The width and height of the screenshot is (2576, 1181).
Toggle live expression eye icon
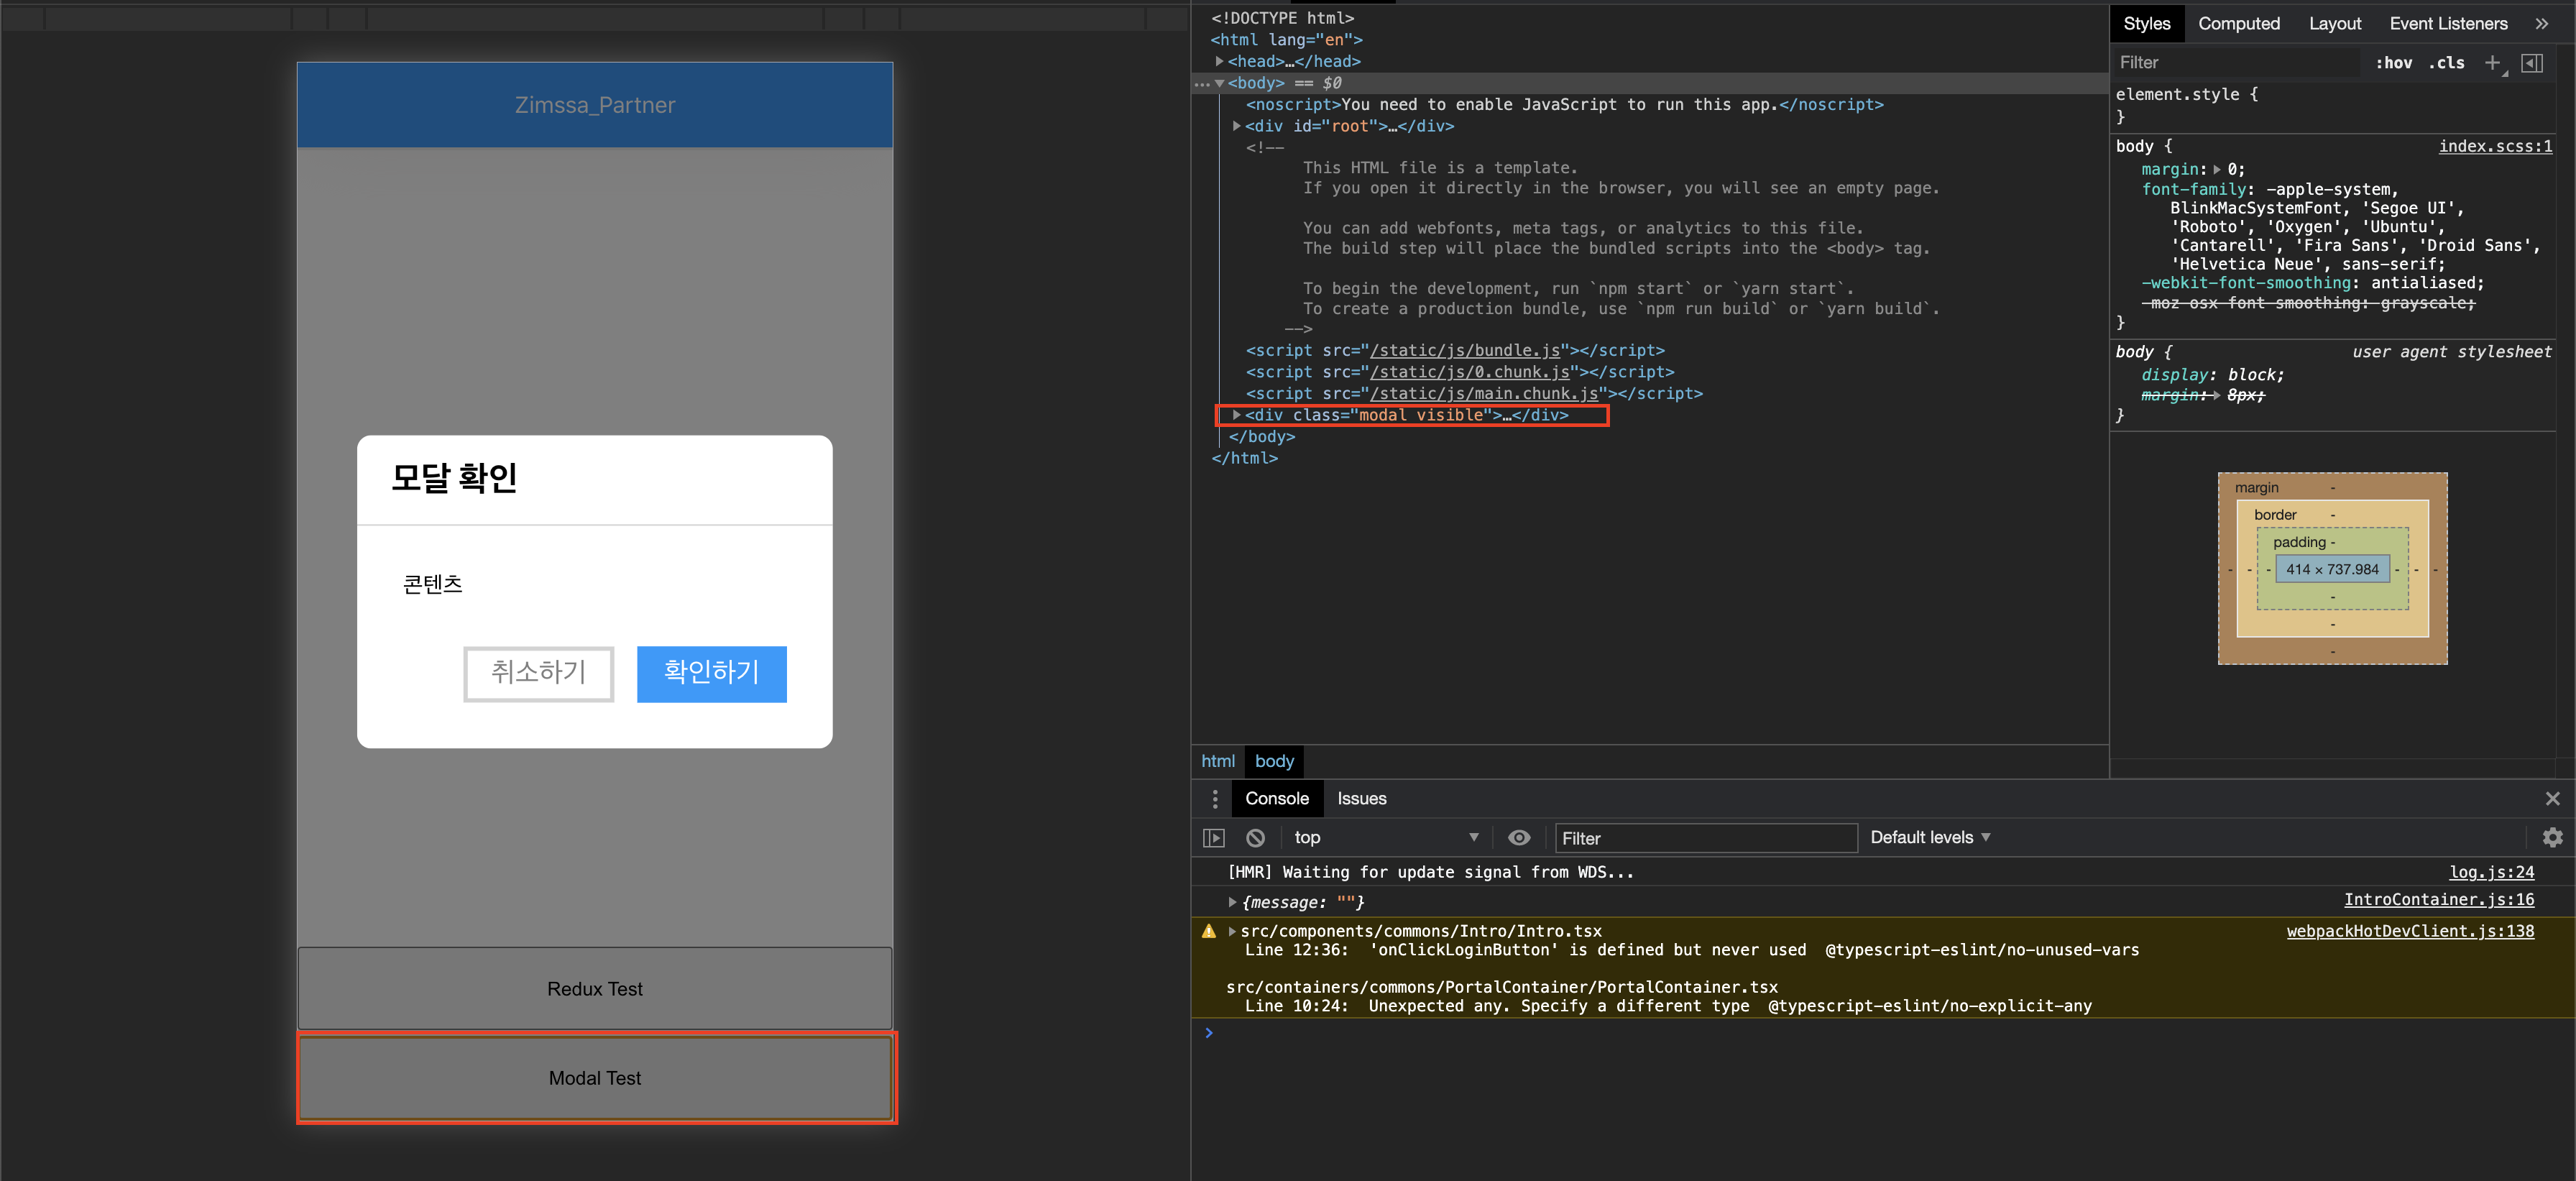click(1519, 838)
